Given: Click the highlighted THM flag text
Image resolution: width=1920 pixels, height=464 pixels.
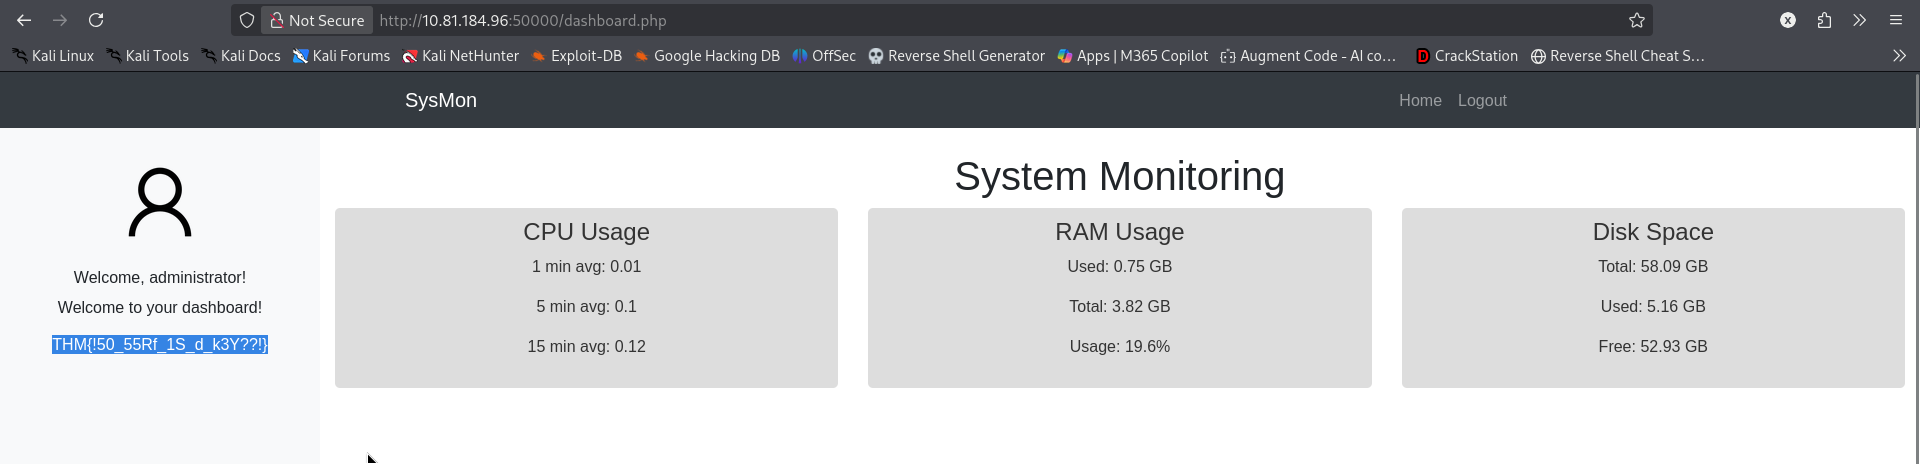Looking at the screenshot, I should (160, 344).
